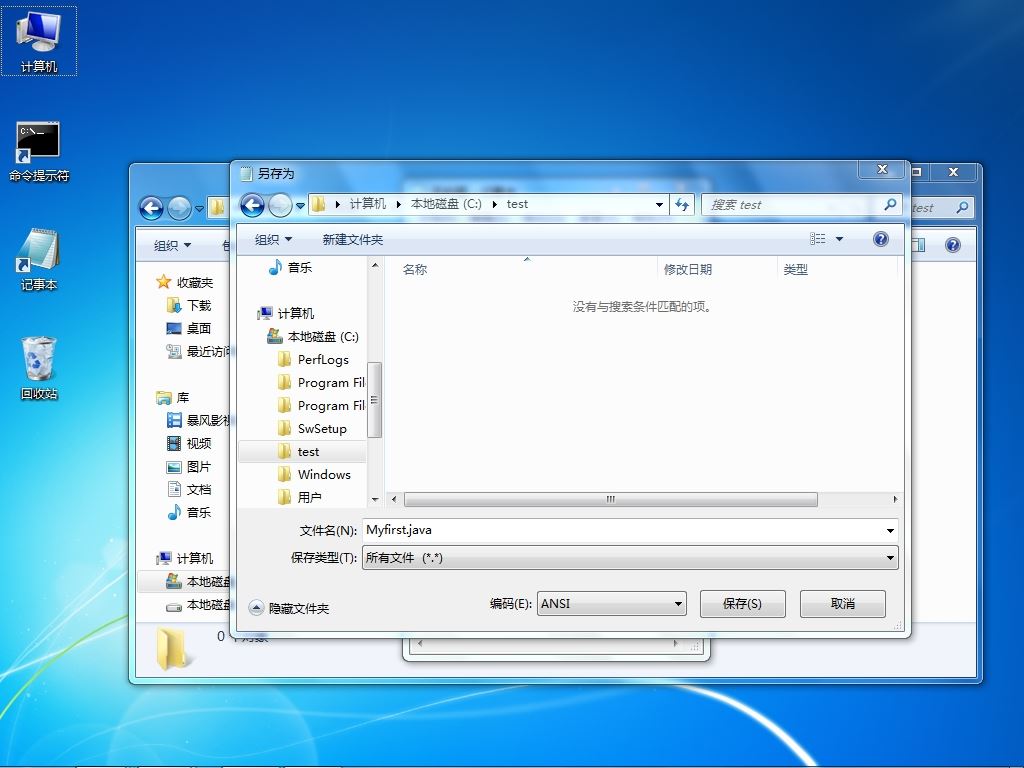Click the back arrow in 另存为 dialog

click(253, 205)
